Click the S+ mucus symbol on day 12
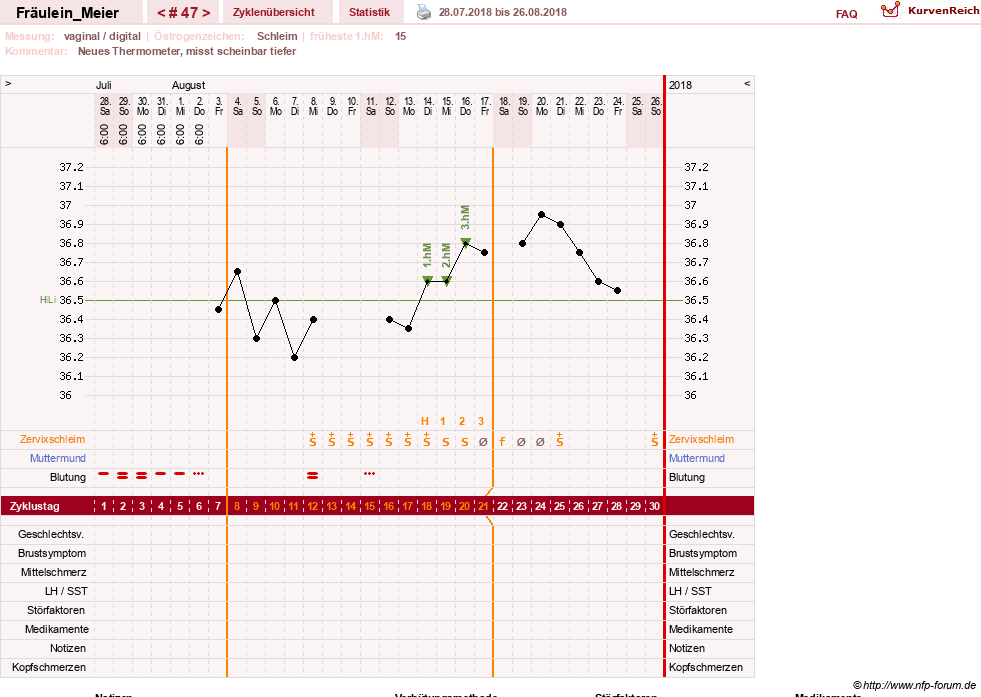Image resolution: width=981 pixels, height=697 pixels. [x=313, y=439]
